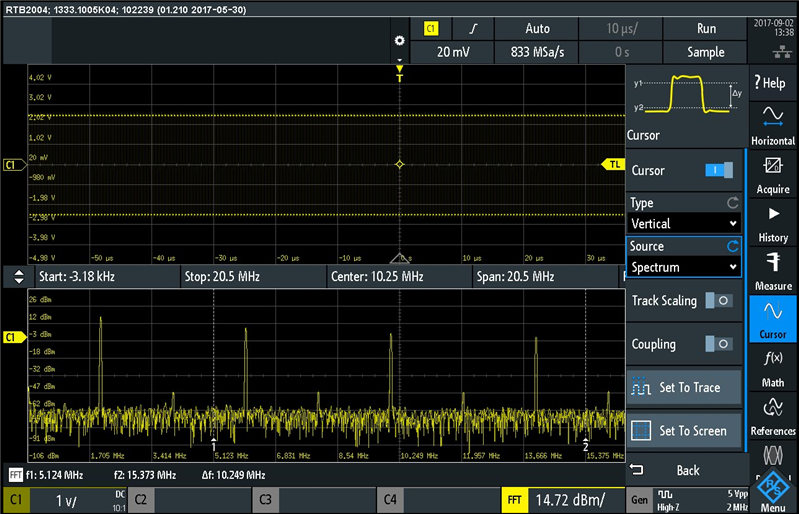Collapse the FFT frequency bar arrows
This screenshot has height=514, width=799.
pos(17,276)
